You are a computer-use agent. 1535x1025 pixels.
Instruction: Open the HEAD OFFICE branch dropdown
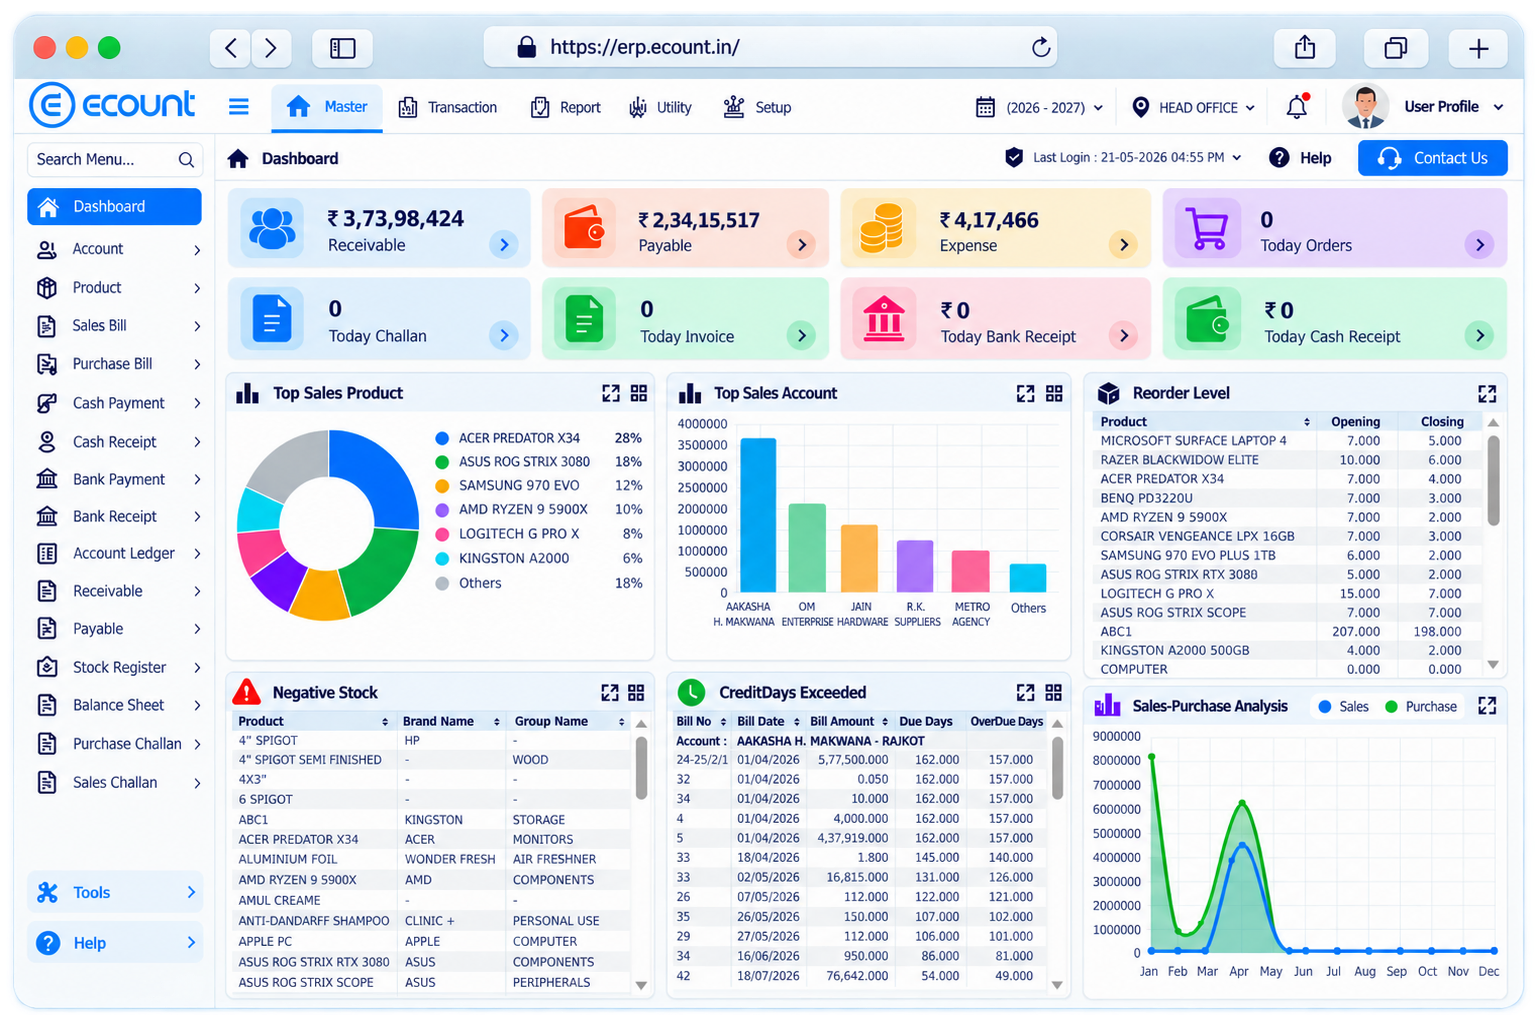1193,107
